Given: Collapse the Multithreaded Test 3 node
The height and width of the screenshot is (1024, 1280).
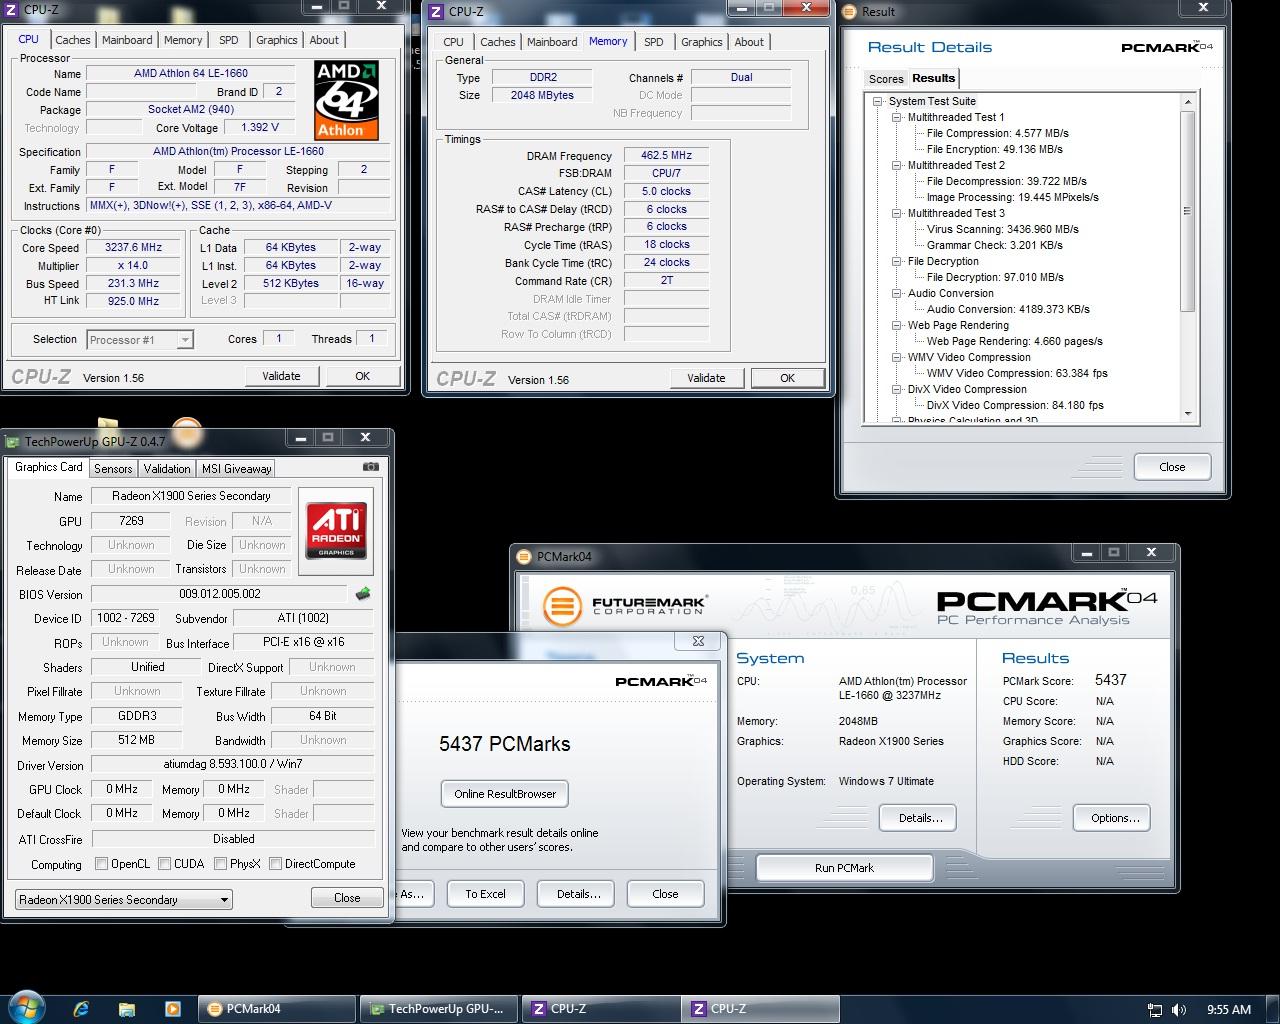Looking at the screenshot, I should click(x=898, y=213).
